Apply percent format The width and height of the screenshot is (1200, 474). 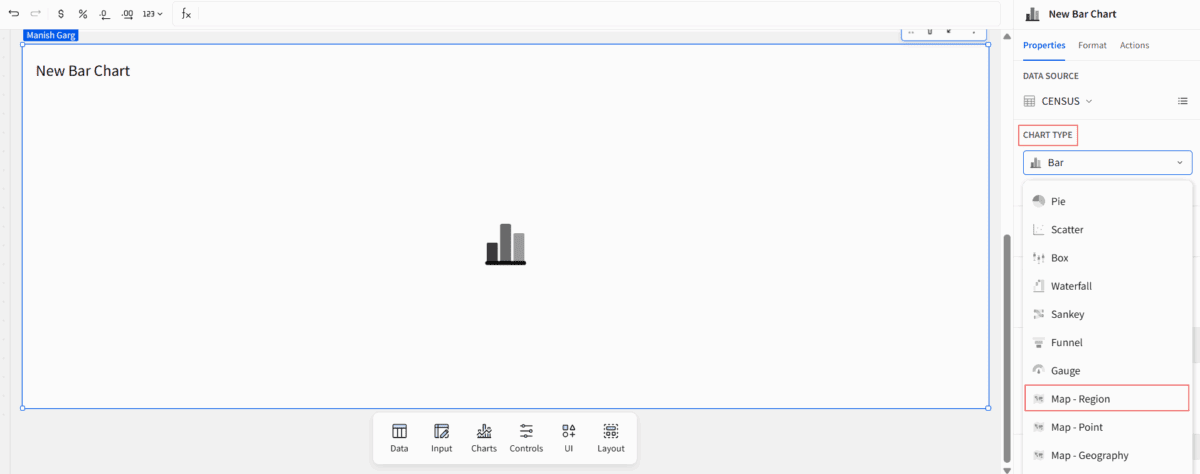click(83, 14)
